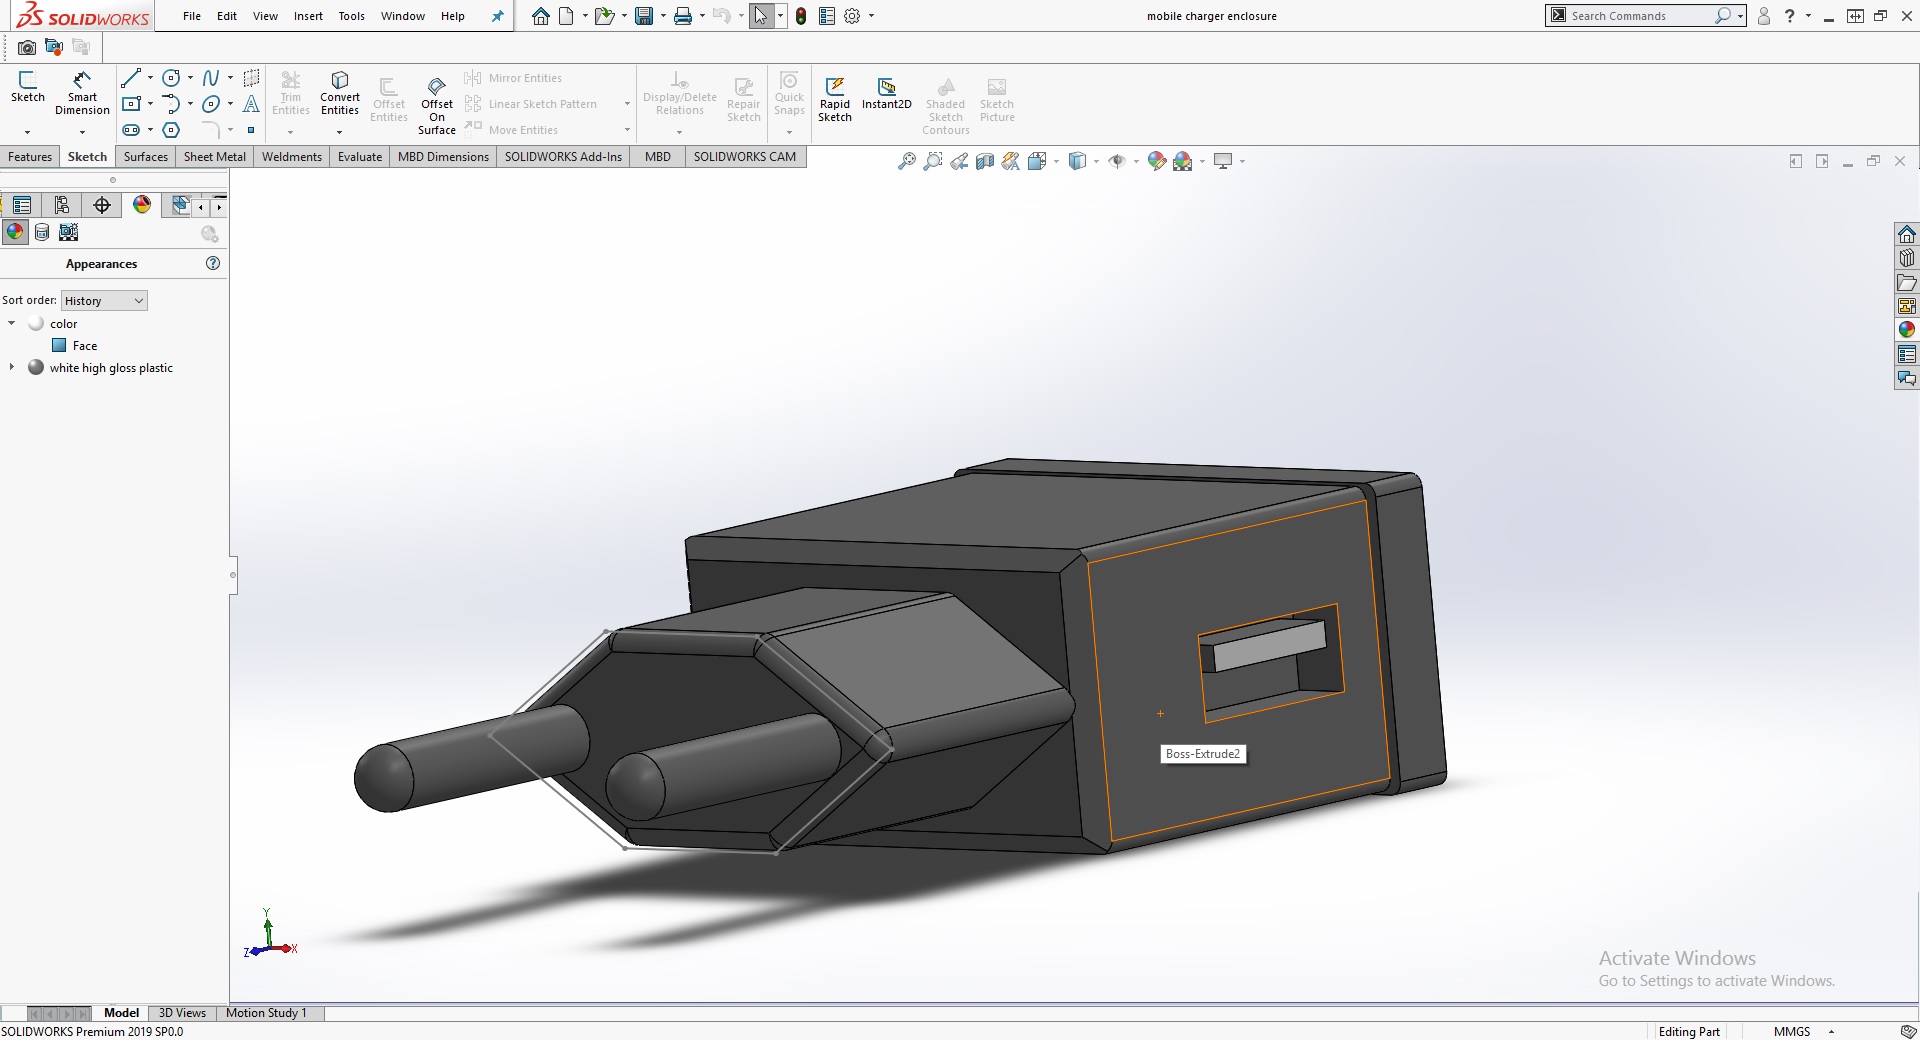Open the Motion Study 1 tab
Image resolution: width=1920 pixels, height=1050 pixels.
point(266,1013)
